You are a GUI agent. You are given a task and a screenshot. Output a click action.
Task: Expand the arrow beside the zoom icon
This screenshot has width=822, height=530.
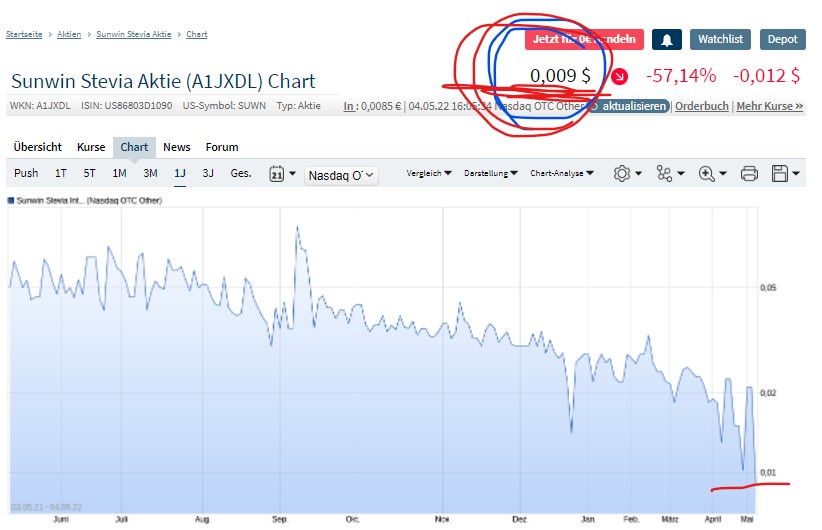[x=723, y=174]
